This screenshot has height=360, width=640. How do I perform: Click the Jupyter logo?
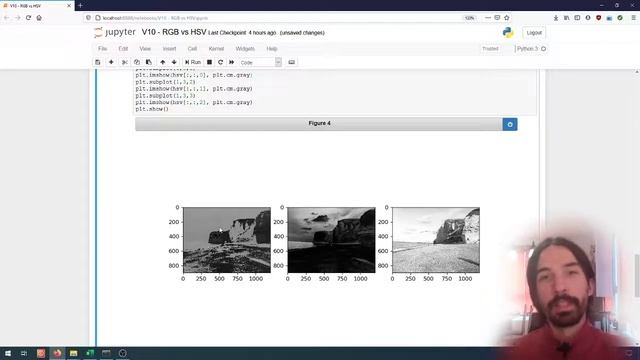coord(115,32)
